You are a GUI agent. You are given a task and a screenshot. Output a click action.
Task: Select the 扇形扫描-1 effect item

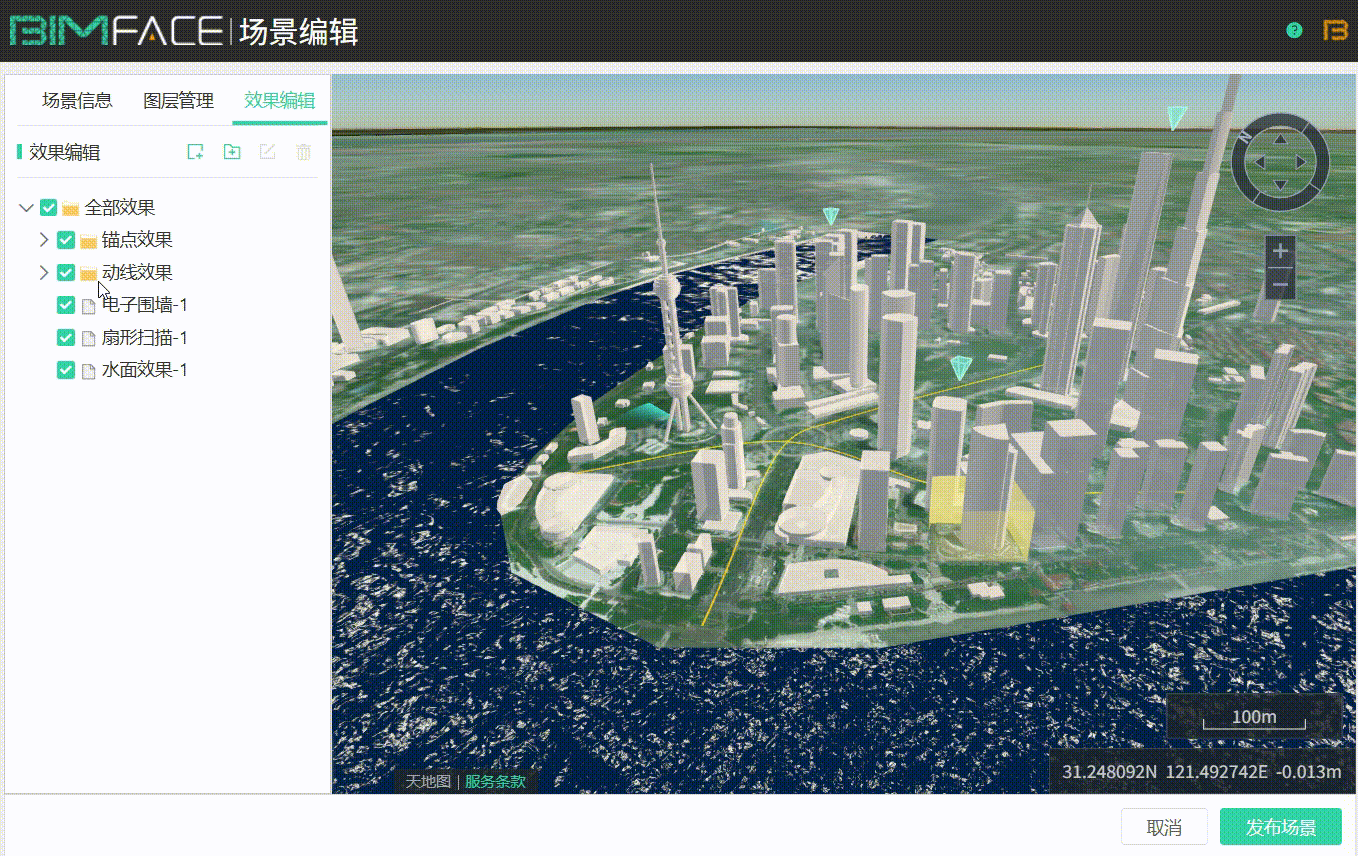[144, 338]
